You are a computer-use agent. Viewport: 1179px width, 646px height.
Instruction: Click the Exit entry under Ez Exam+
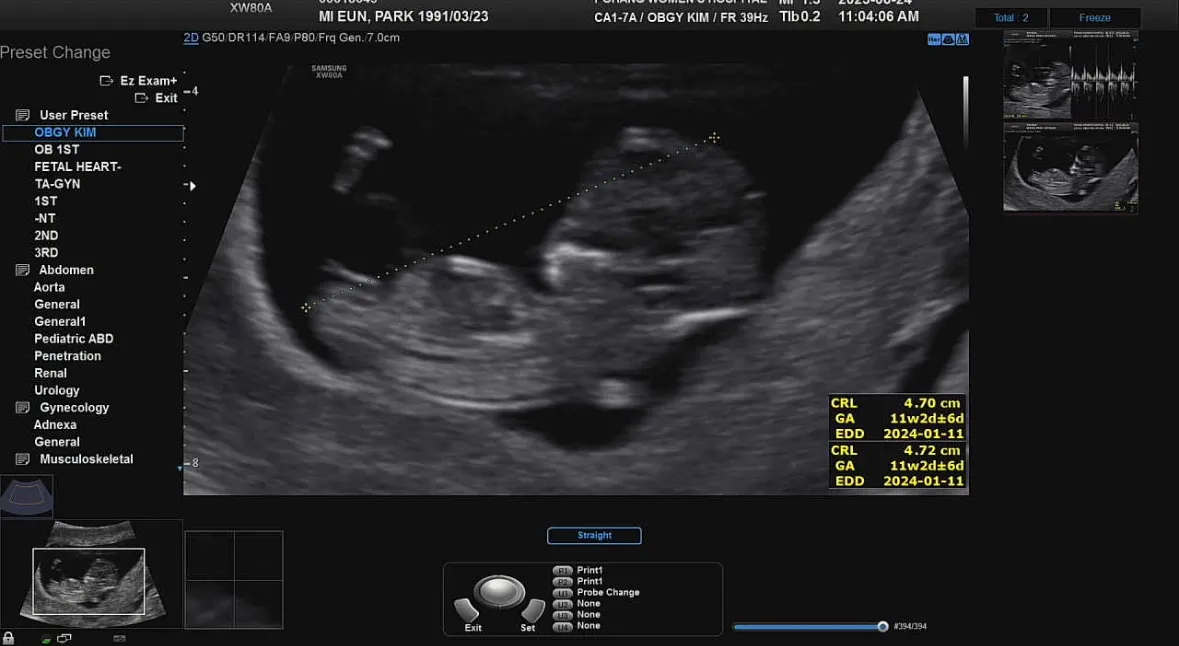[156, 98]
